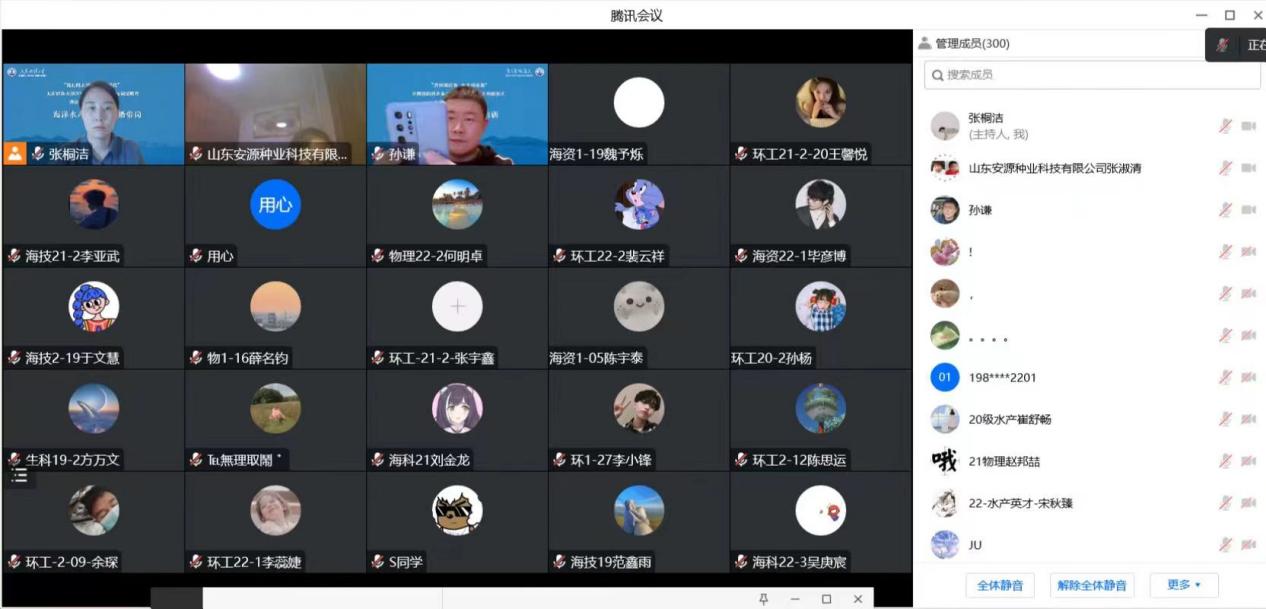
Task: Click camera icon next to 山东安源种业科技有限公司张淑清
Action: [1248, 168]
